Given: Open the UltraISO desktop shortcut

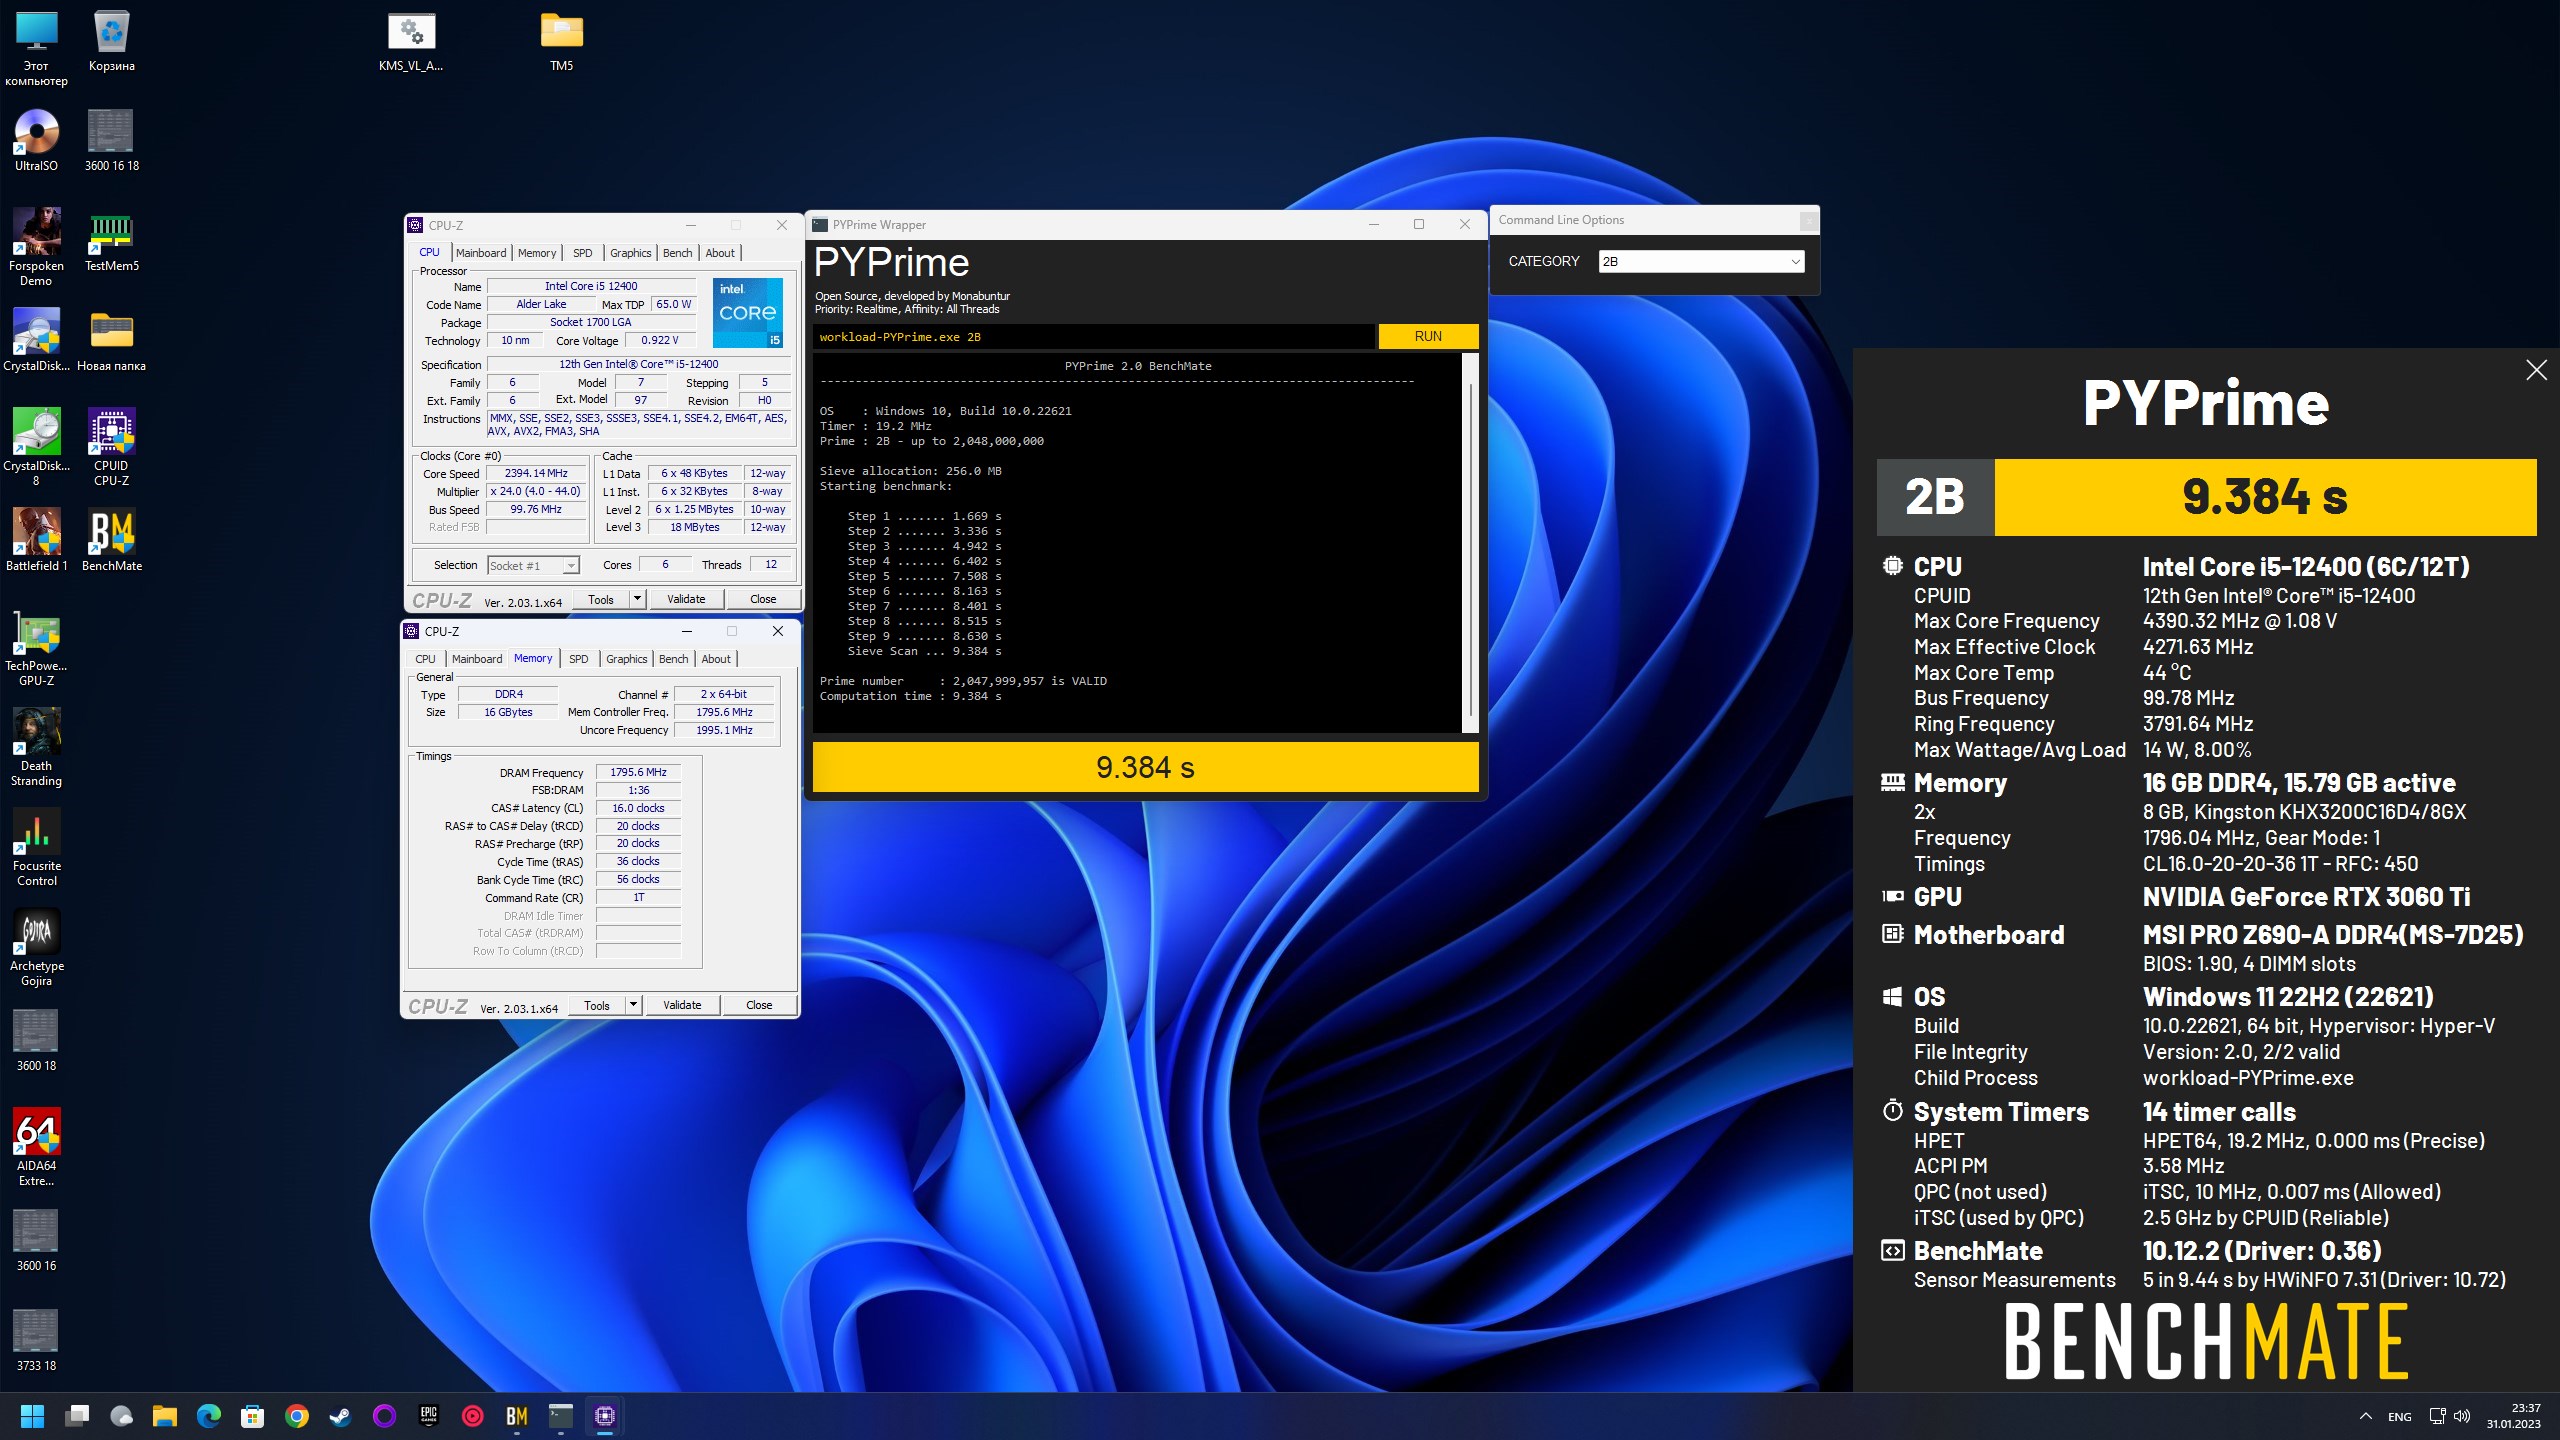Looking at the screenshot, I should (36, 140).
